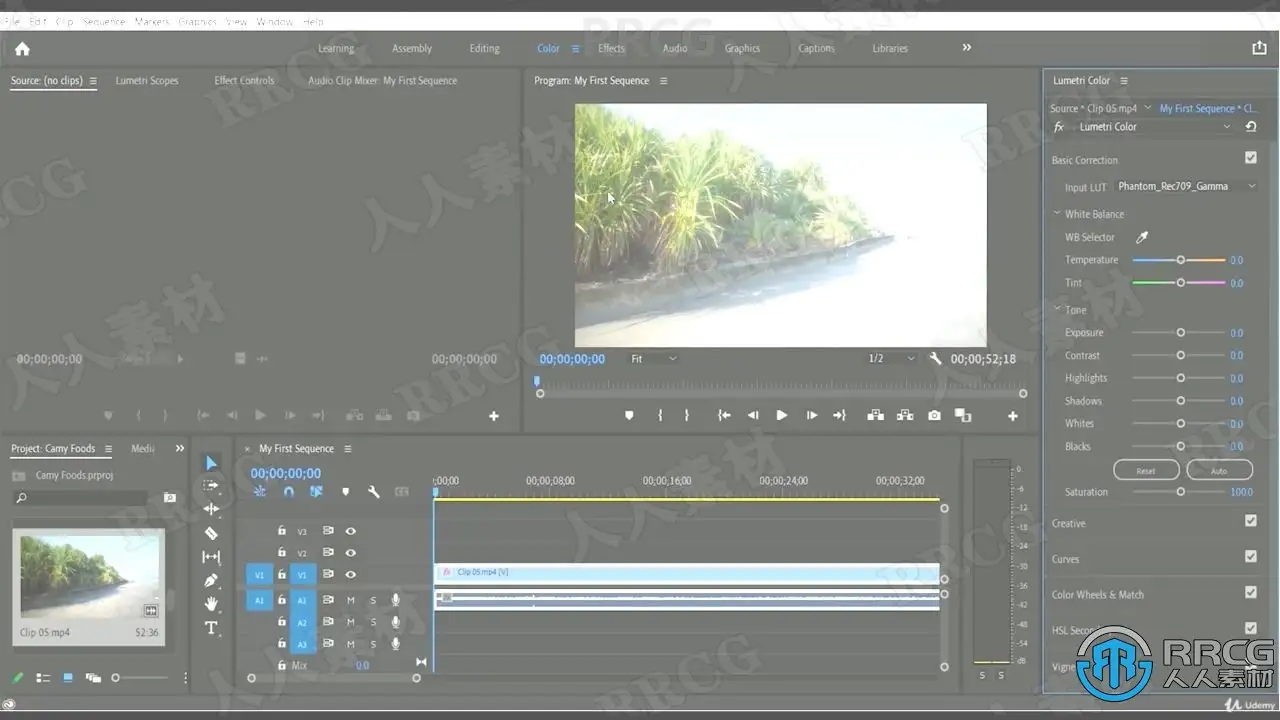Switch to the Editing workspace tab
The height and width of the screenshot is (720, 1280).
coord(484,49)
